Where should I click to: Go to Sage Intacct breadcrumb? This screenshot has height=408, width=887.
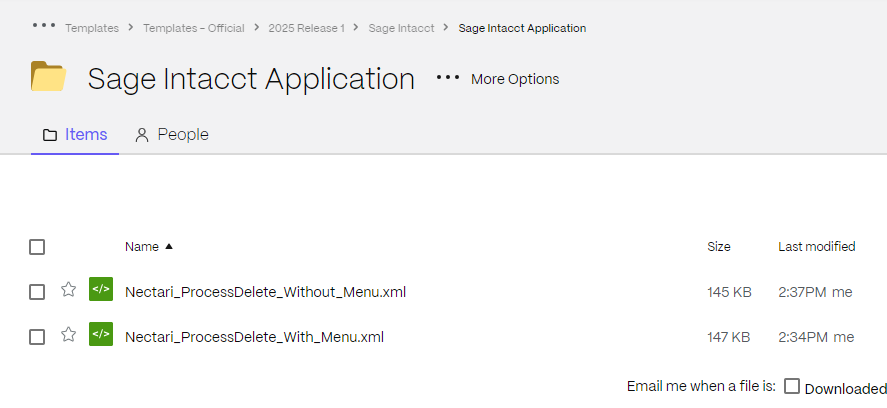[401, 28]
